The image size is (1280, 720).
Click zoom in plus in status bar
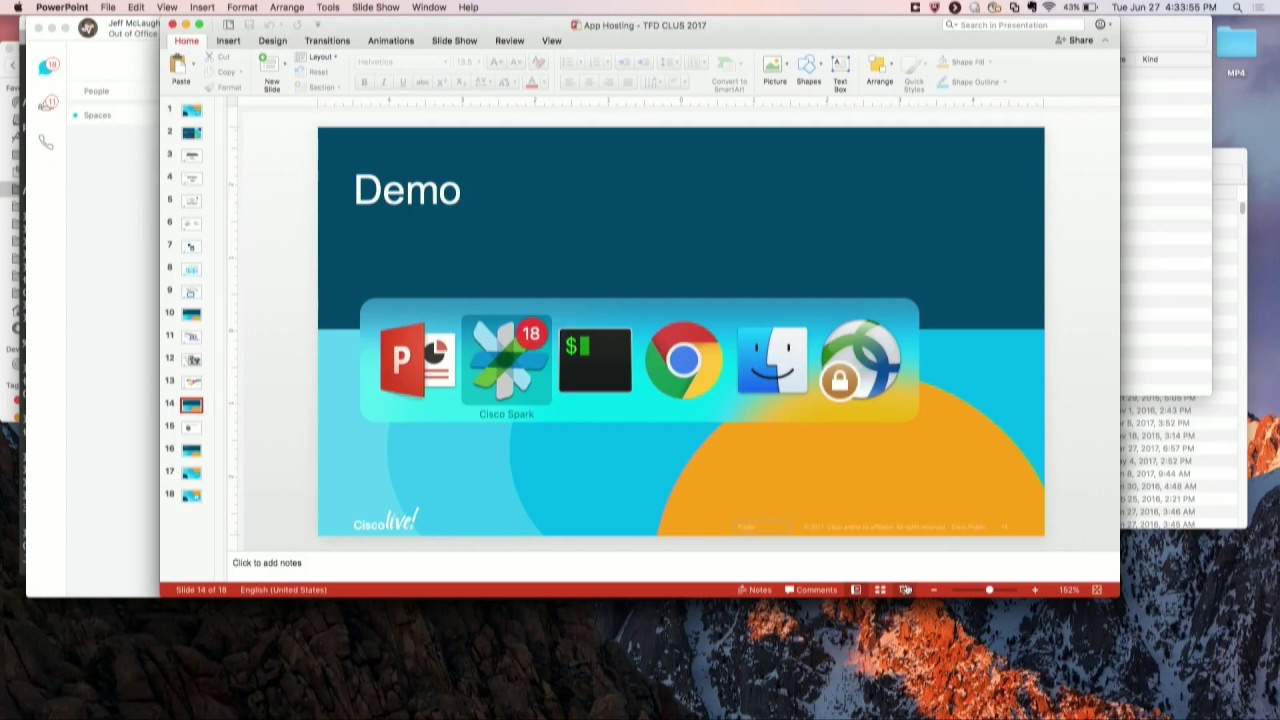coord(1035,590)
